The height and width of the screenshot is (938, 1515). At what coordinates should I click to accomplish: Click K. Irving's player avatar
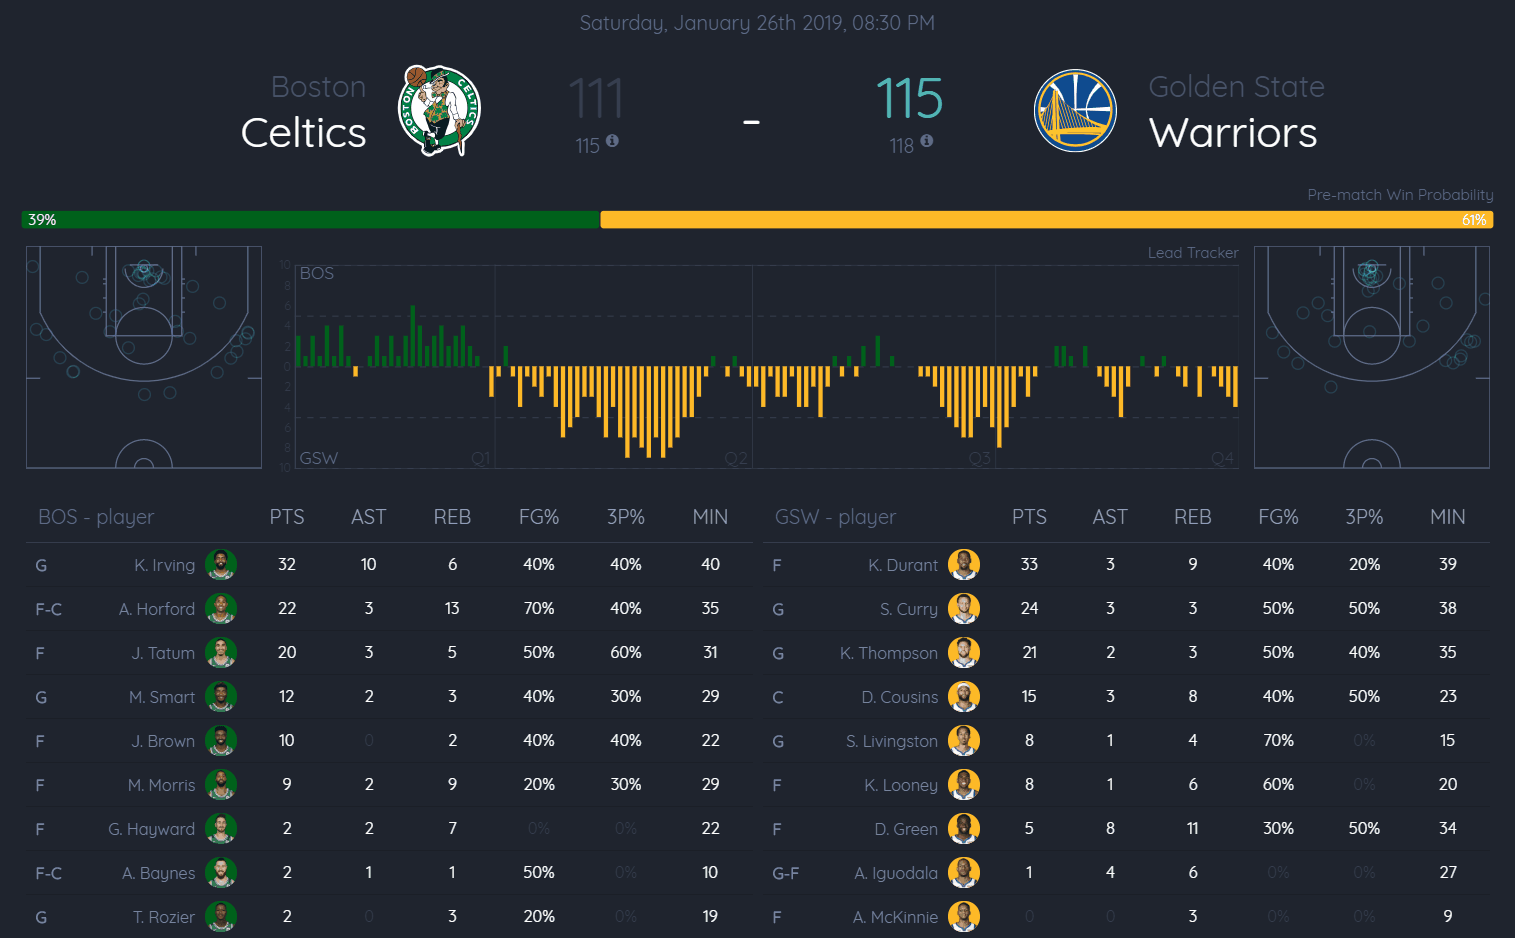[221, 565]
